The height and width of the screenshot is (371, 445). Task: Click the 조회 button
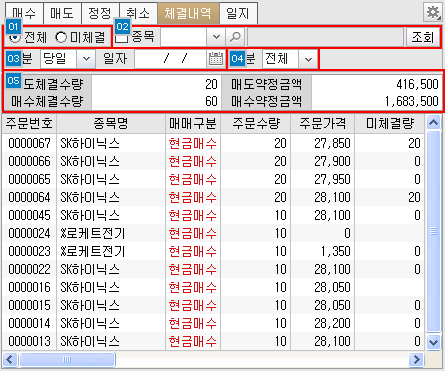423,37
